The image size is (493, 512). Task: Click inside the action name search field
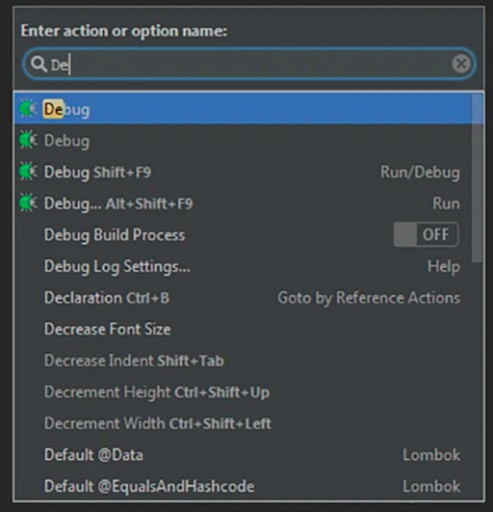coord(249,64)
